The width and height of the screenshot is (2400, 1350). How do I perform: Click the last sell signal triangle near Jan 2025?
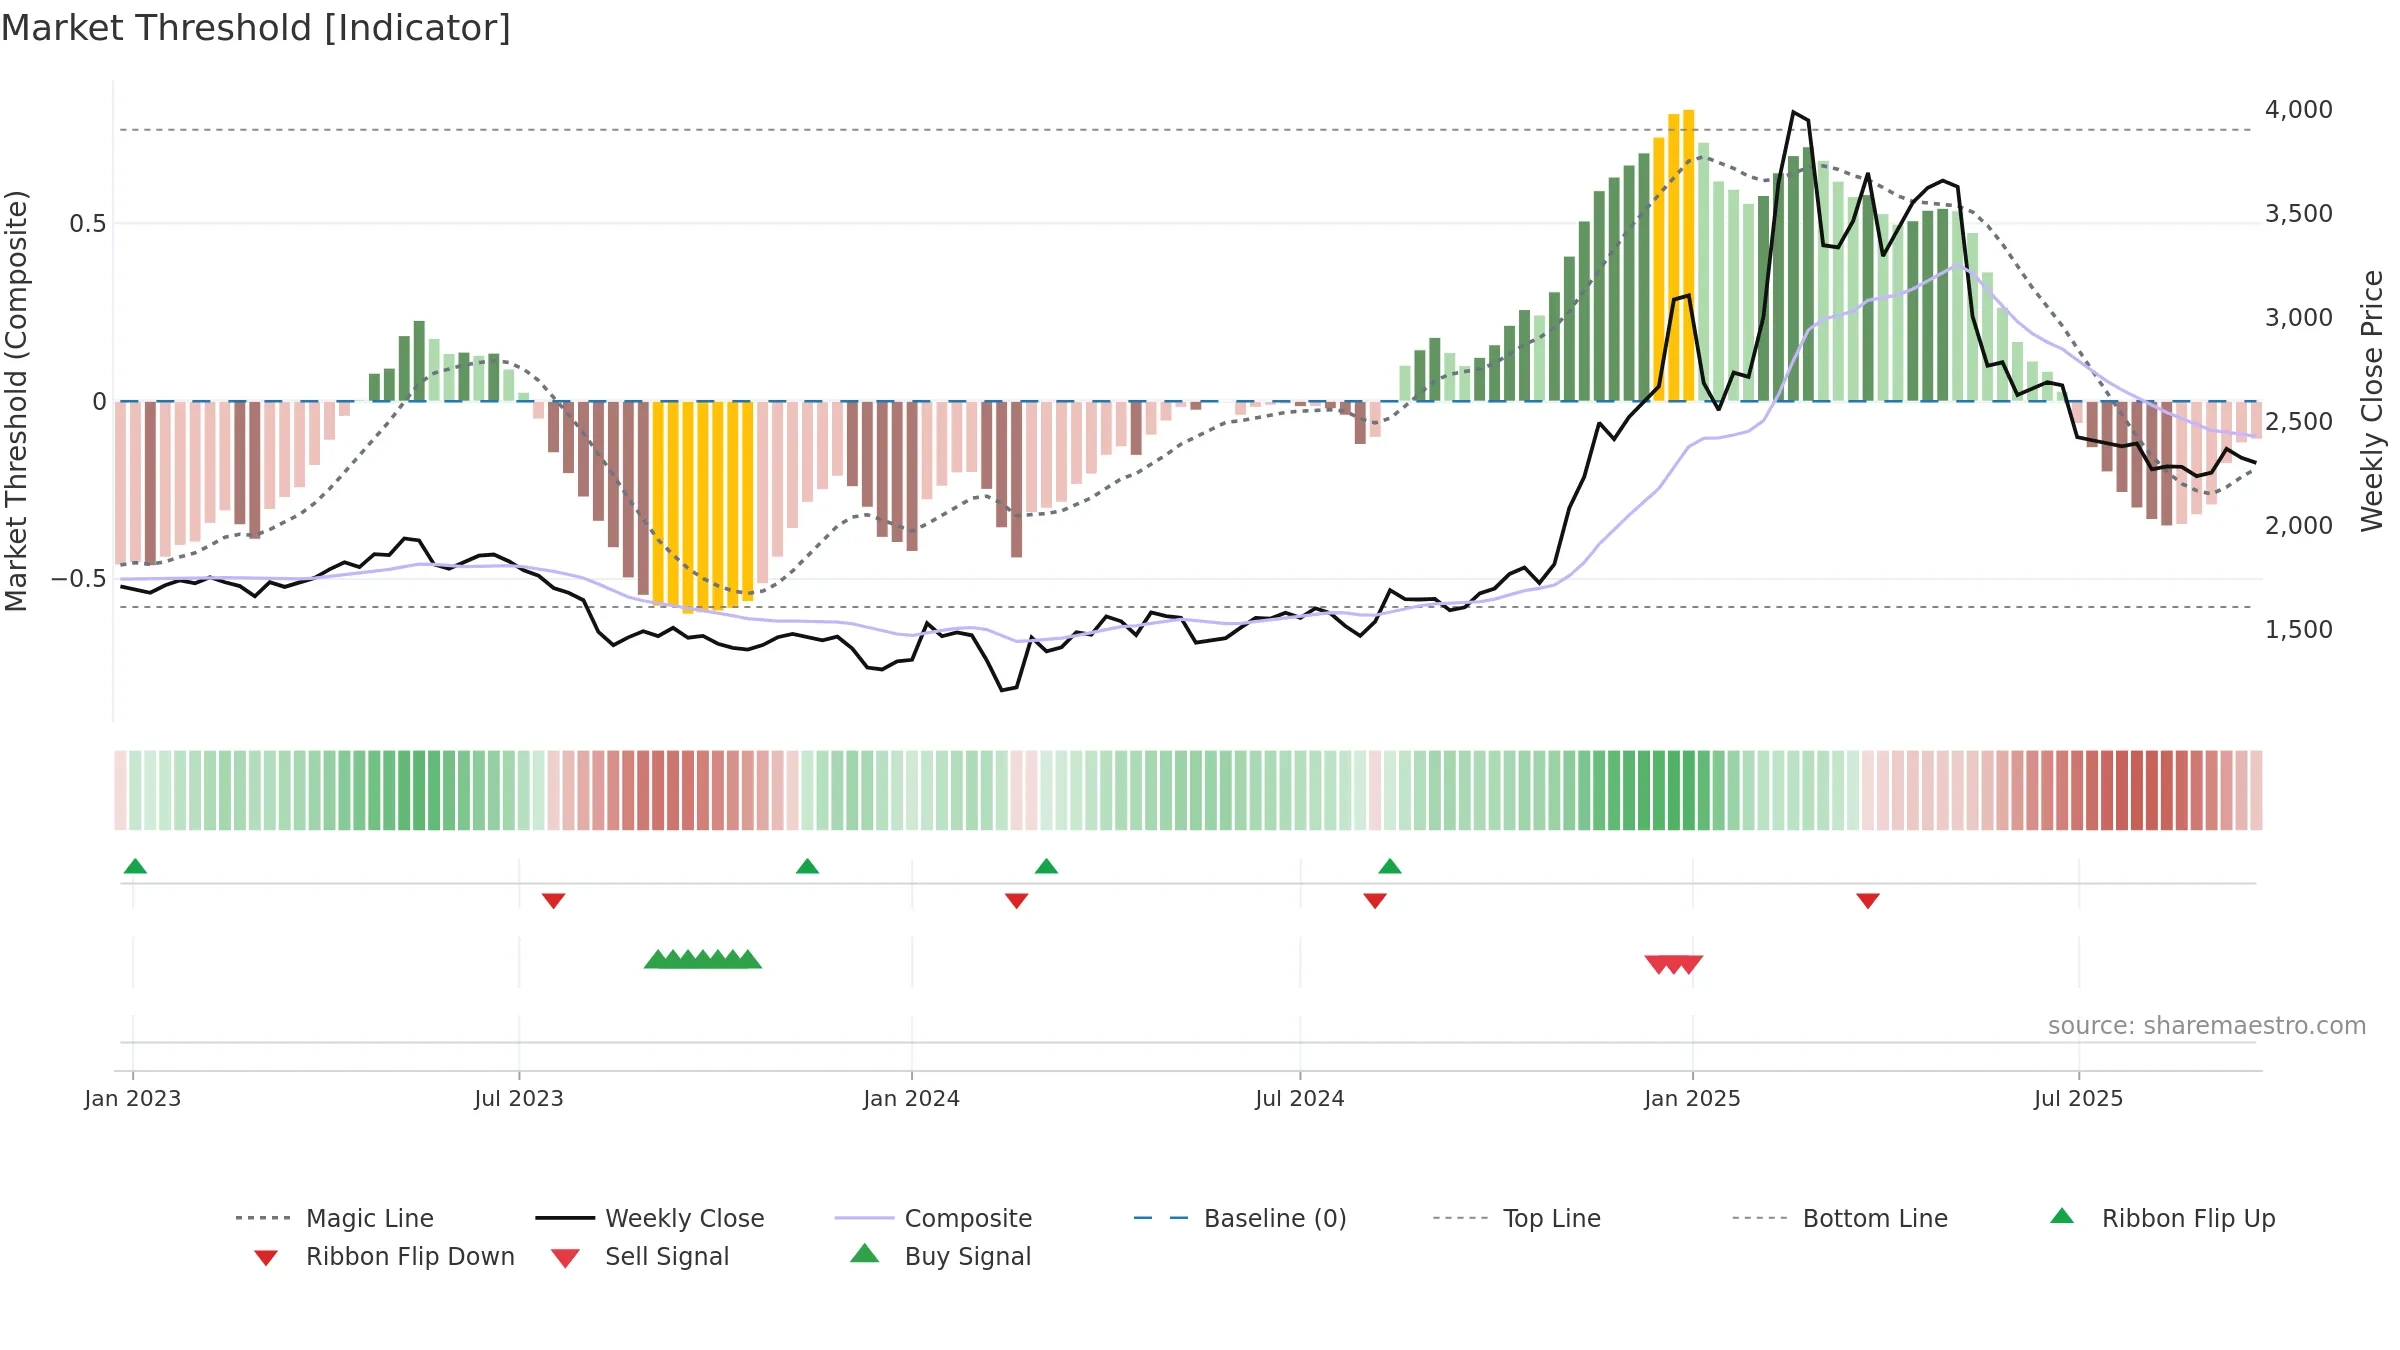click(1689, 965)
